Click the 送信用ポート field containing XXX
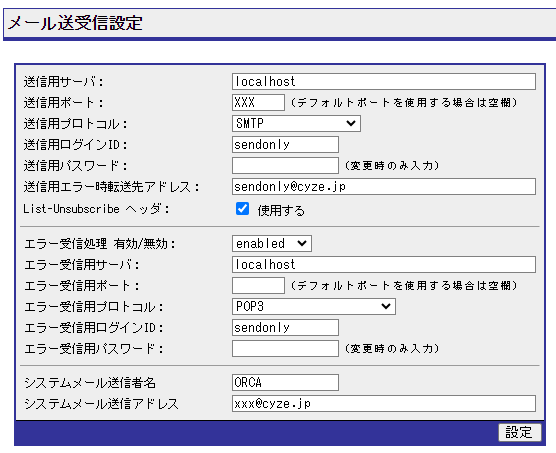 pos(258,102)
